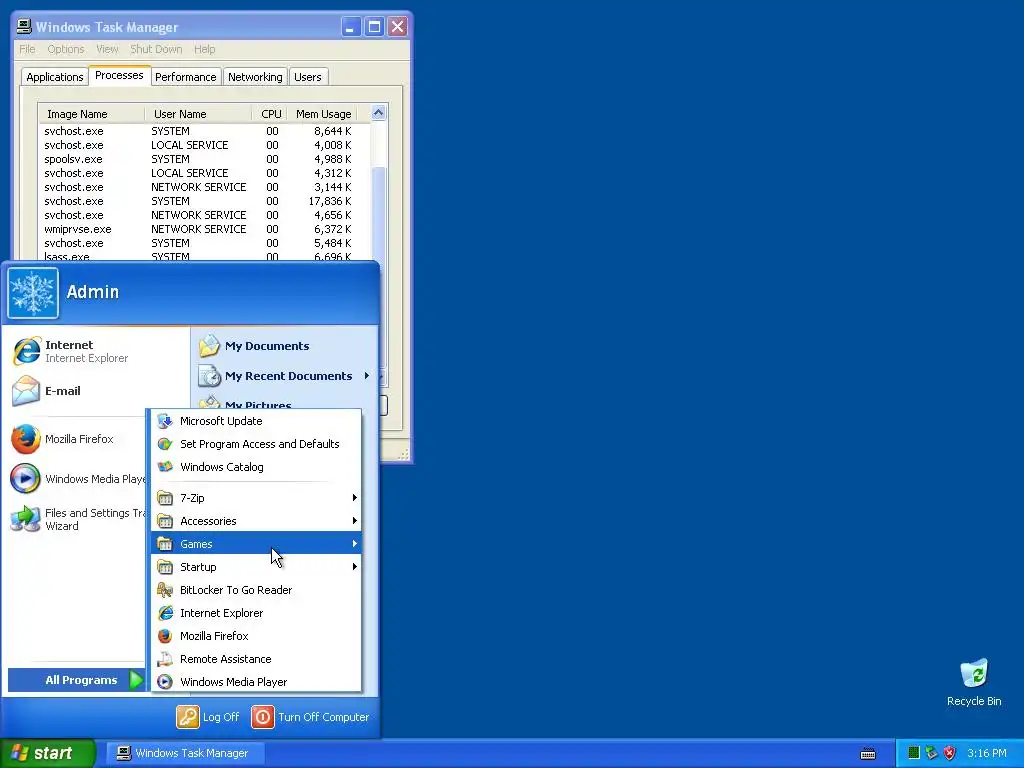Open Windows Media Player in Start menu left pane

pyautogui.click(x=77, y=479)
